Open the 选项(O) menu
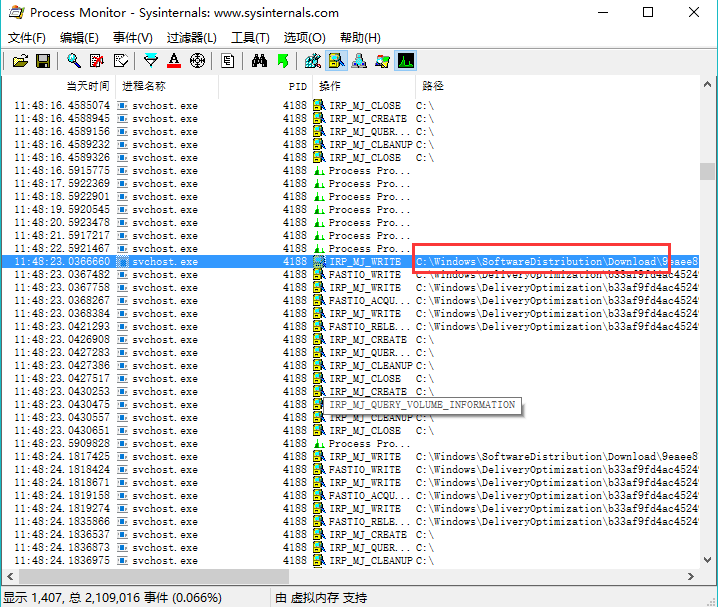The image size is (718, 607). pyautogui.click(x=305, y=38)
